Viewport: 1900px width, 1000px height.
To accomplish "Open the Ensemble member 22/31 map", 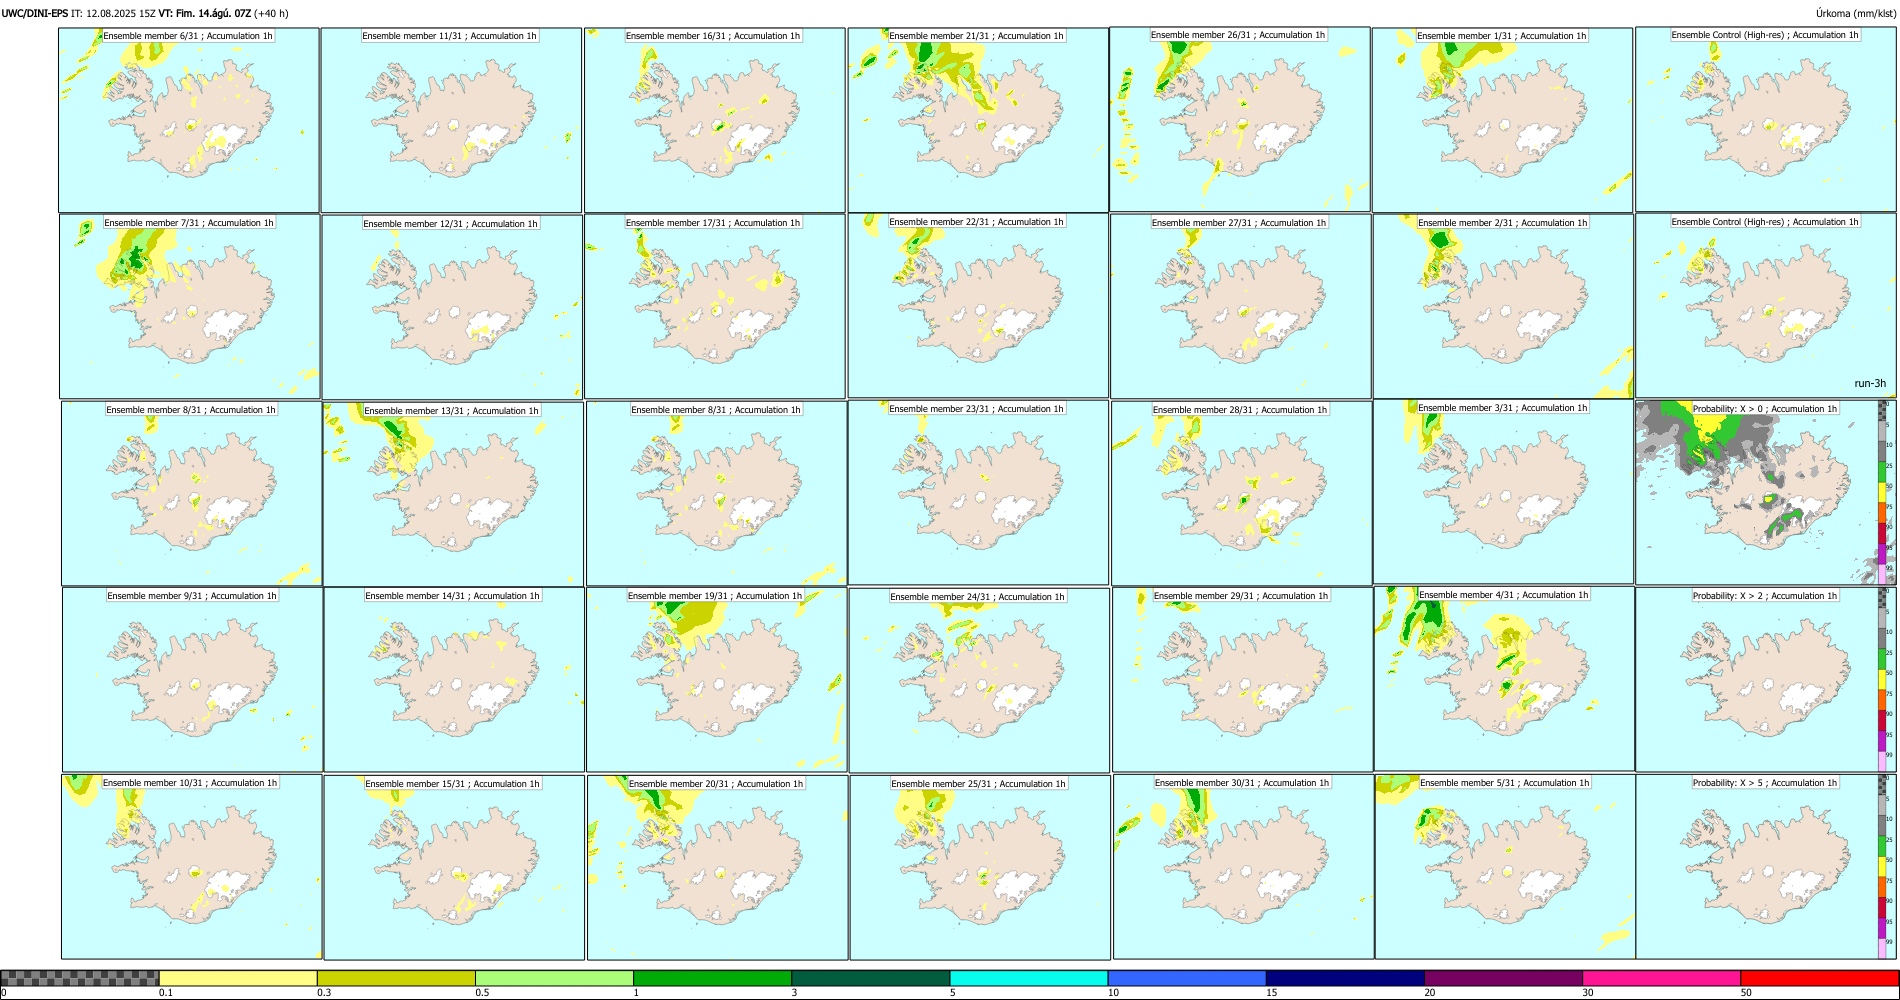I will pos(977,306).
